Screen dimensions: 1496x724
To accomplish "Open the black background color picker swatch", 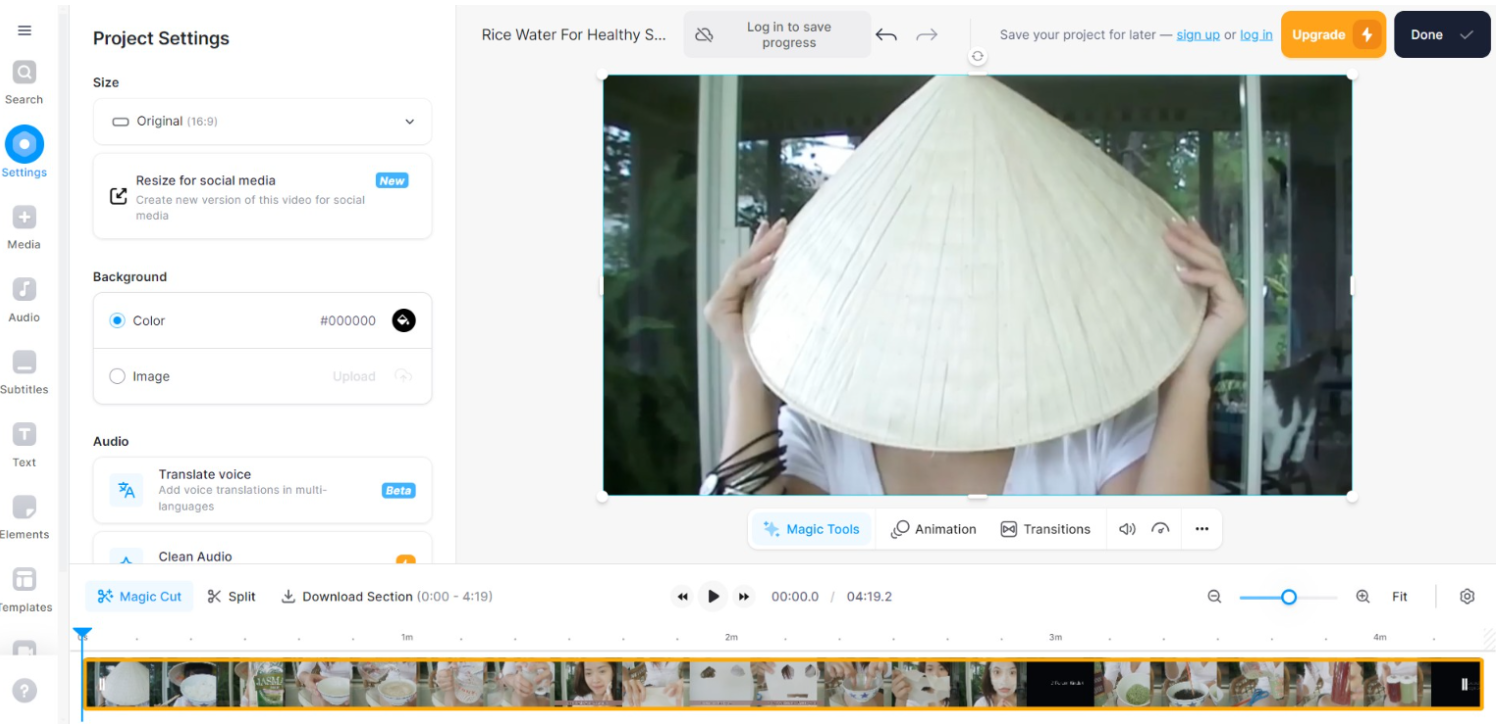I will point(403,320).
